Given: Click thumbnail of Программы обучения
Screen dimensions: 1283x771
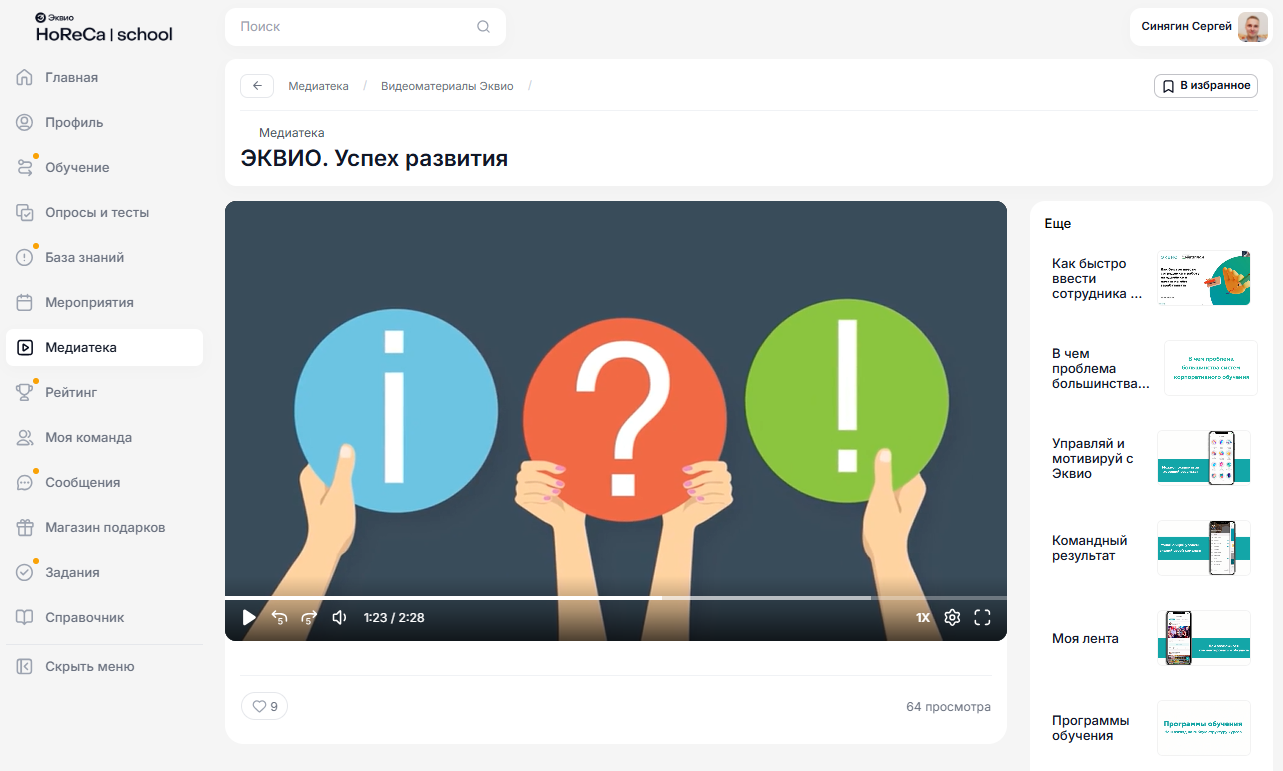Looking at the screenshot, I should click(x=1204, y=728).
